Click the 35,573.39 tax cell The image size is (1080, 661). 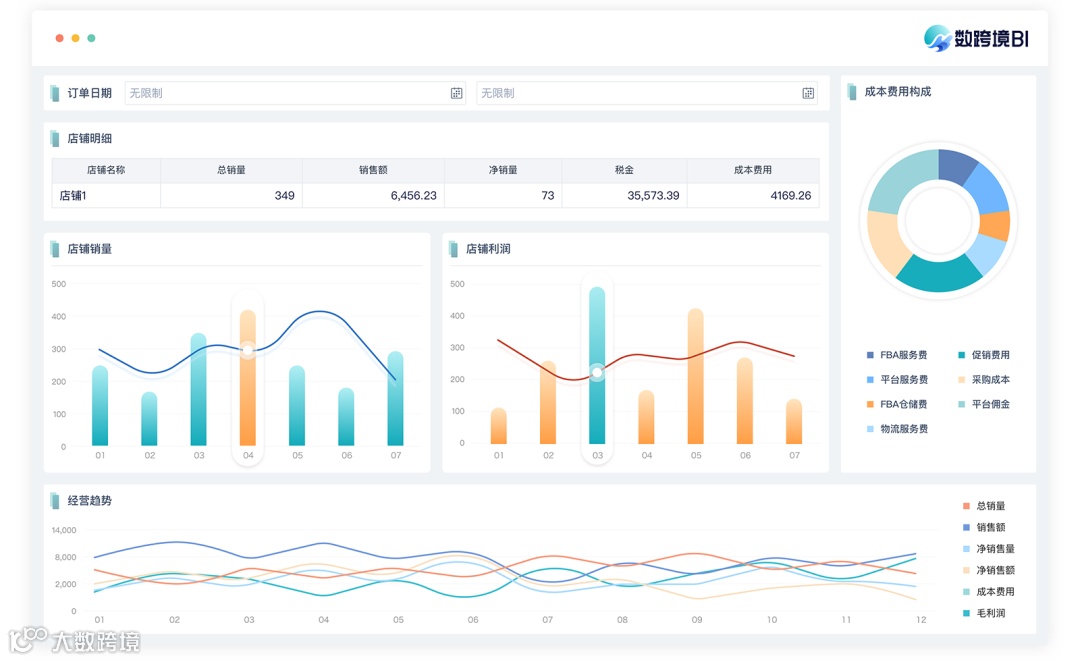[624, 196]
